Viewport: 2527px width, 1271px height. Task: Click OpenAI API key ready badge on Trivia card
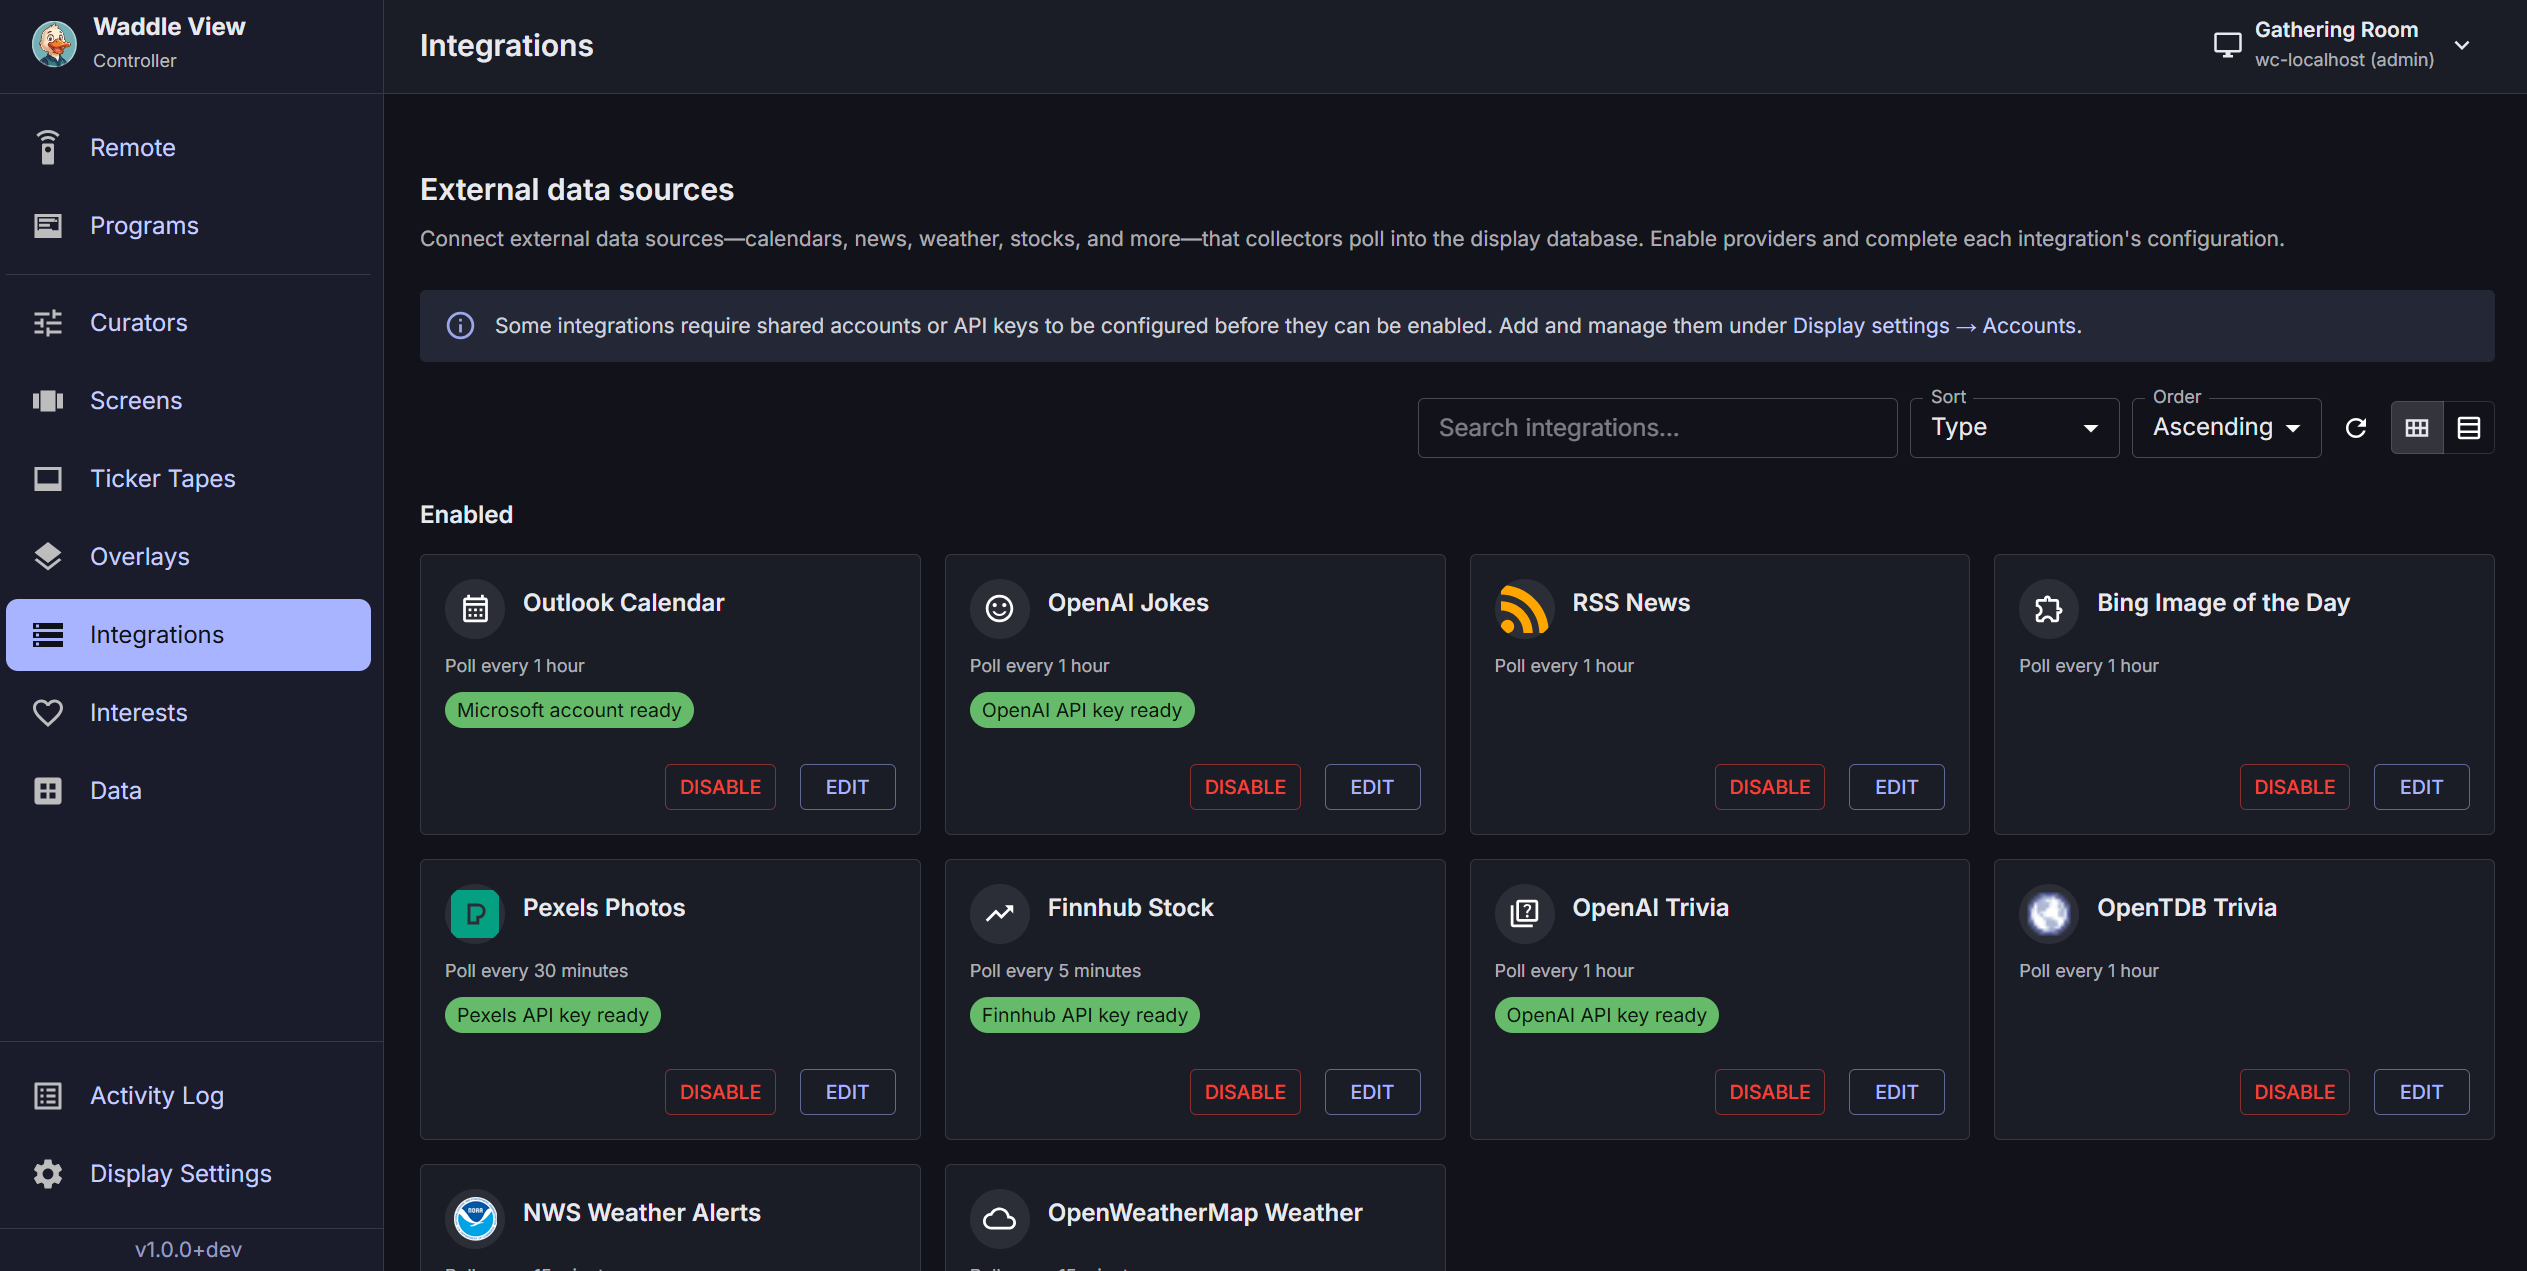tap(1606, 1015)
